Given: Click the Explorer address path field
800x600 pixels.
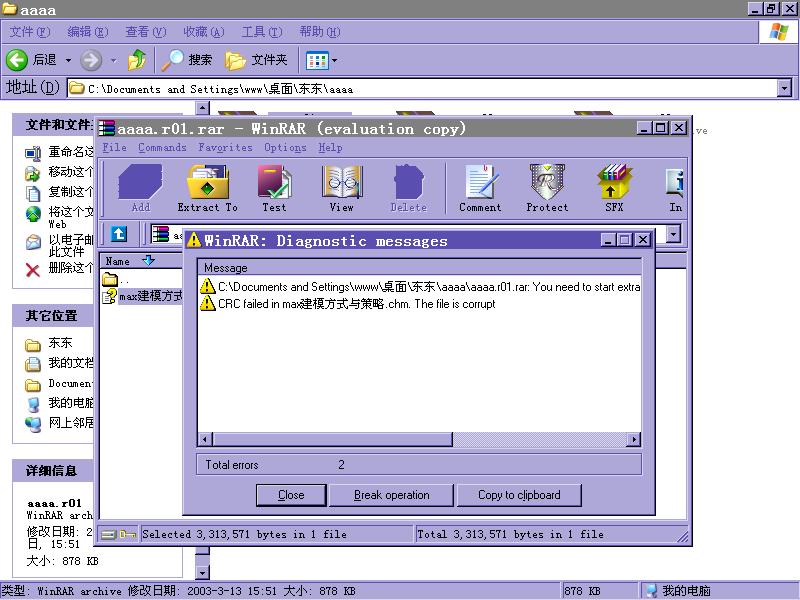Looking at the screenshot, I should point(422,89).
